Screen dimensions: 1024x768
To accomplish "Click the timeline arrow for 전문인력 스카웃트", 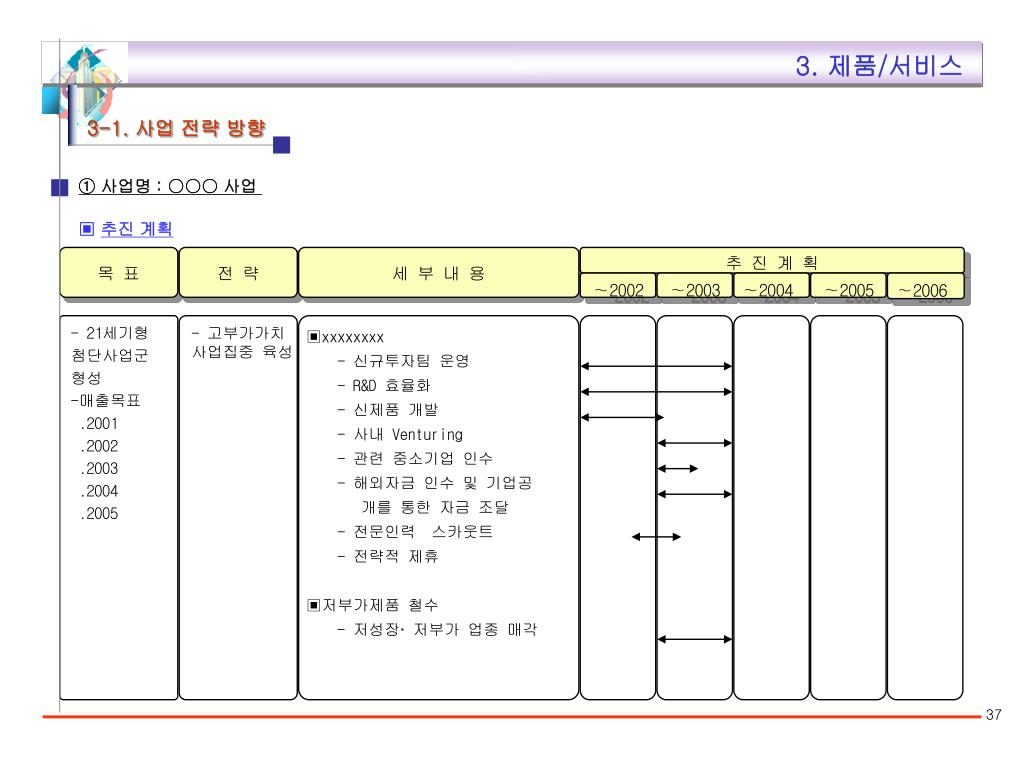I will click(x=656, y=537).
